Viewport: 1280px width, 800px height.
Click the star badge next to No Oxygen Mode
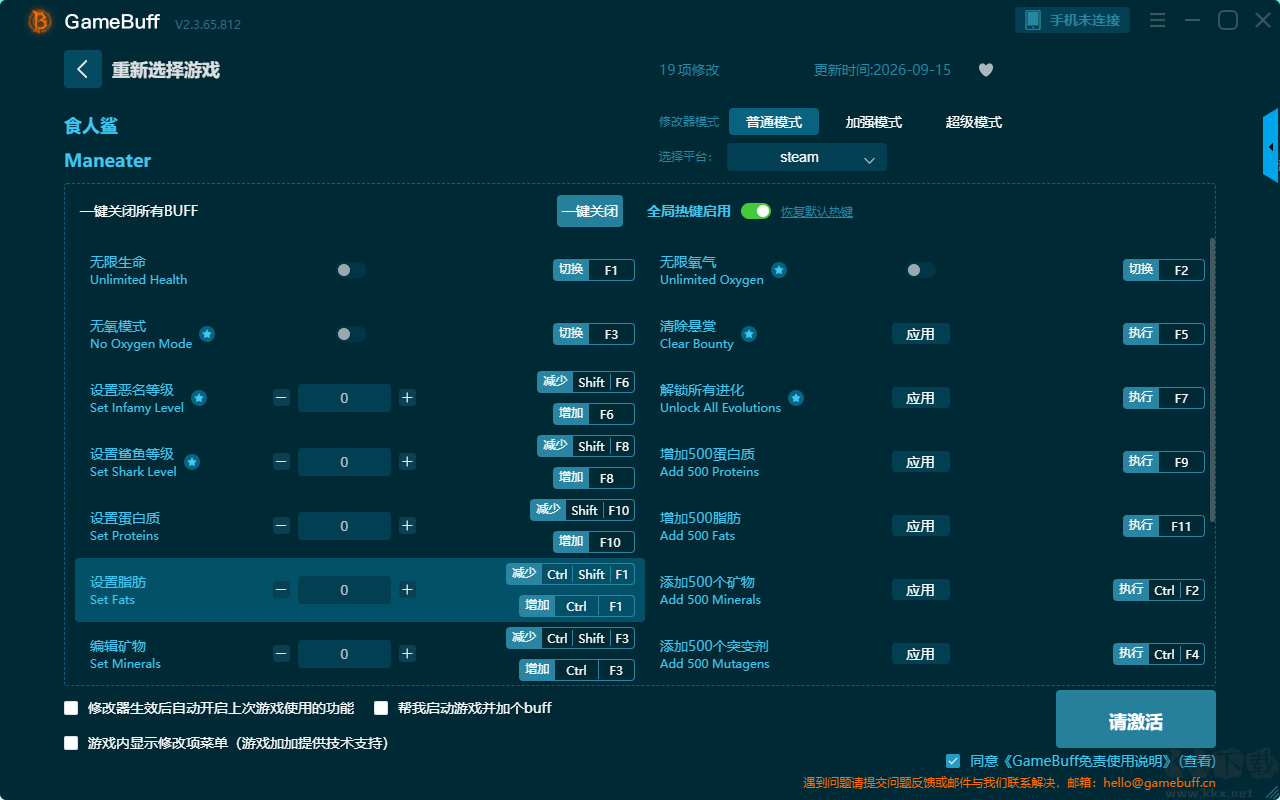pyautogui.click(x=207, y=334)
